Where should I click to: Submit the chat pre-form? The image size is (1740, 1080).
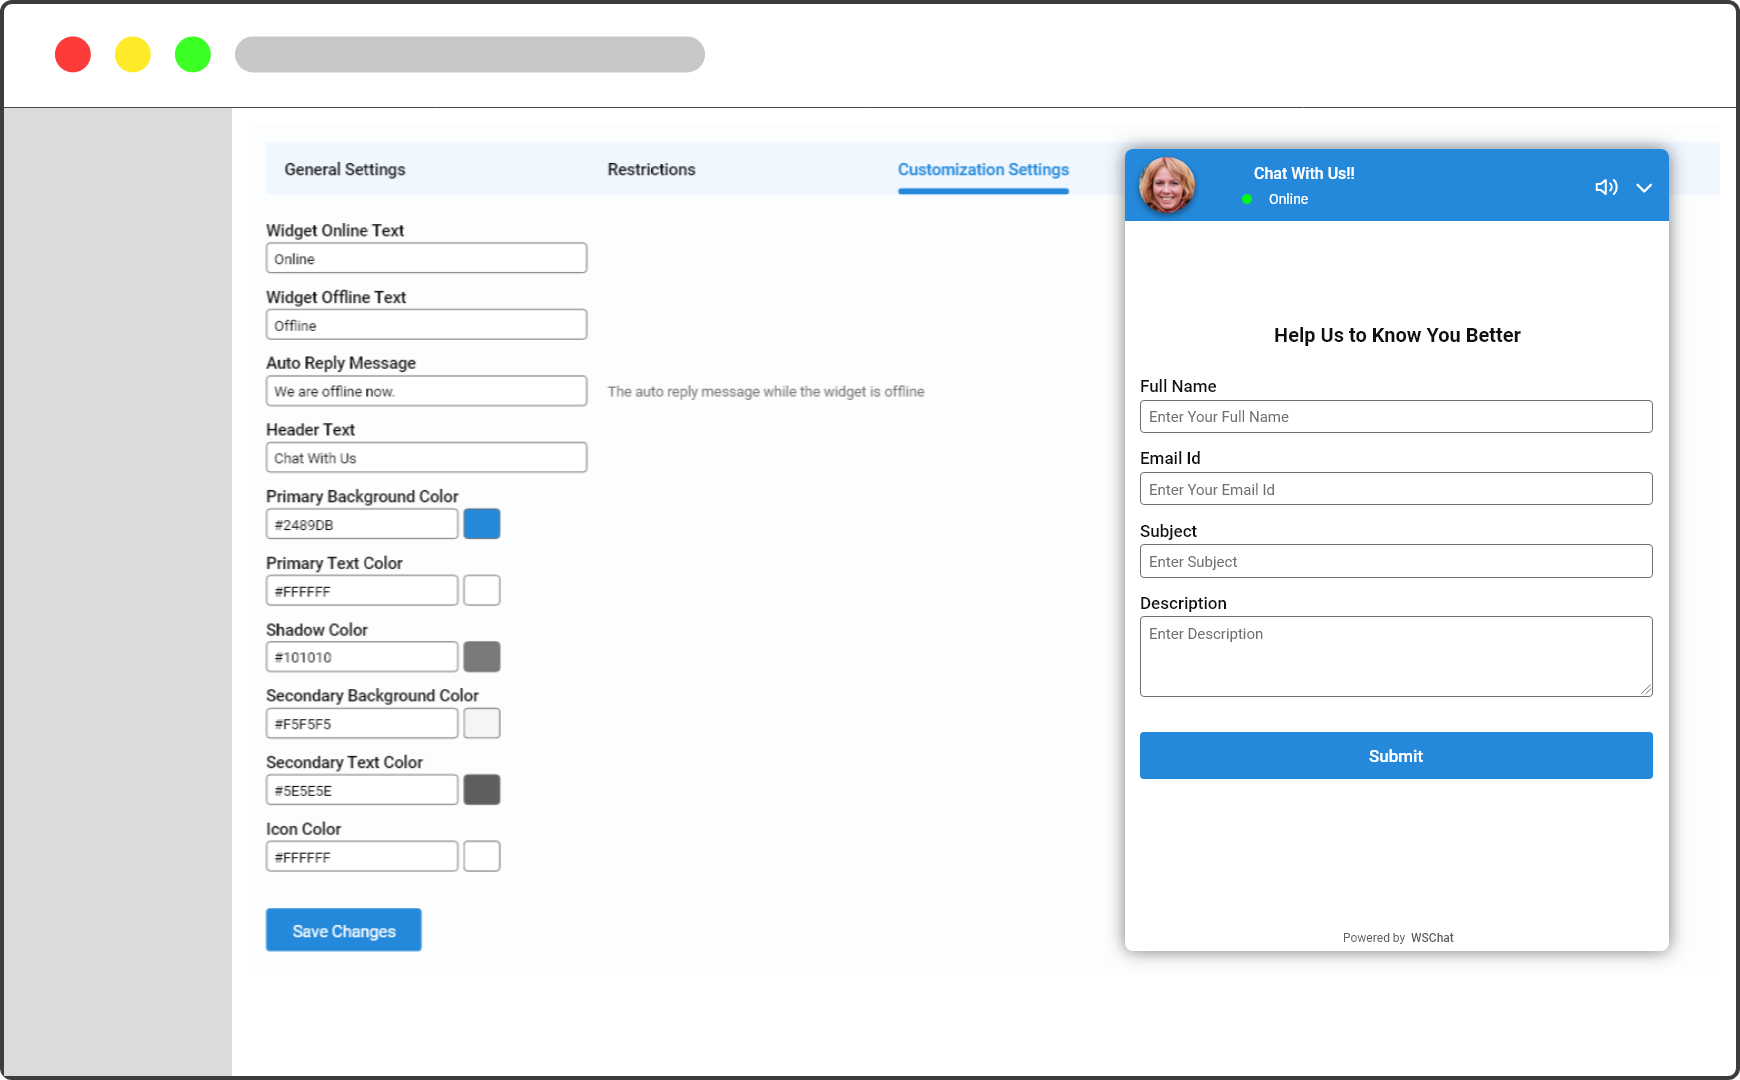(x=1396, y=756)
